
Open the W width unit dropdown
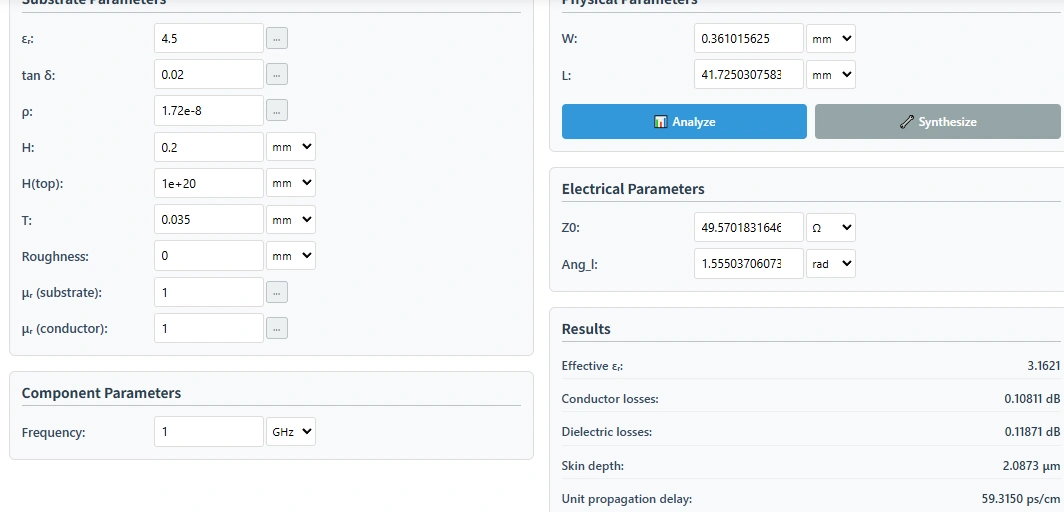pos(831,39)
